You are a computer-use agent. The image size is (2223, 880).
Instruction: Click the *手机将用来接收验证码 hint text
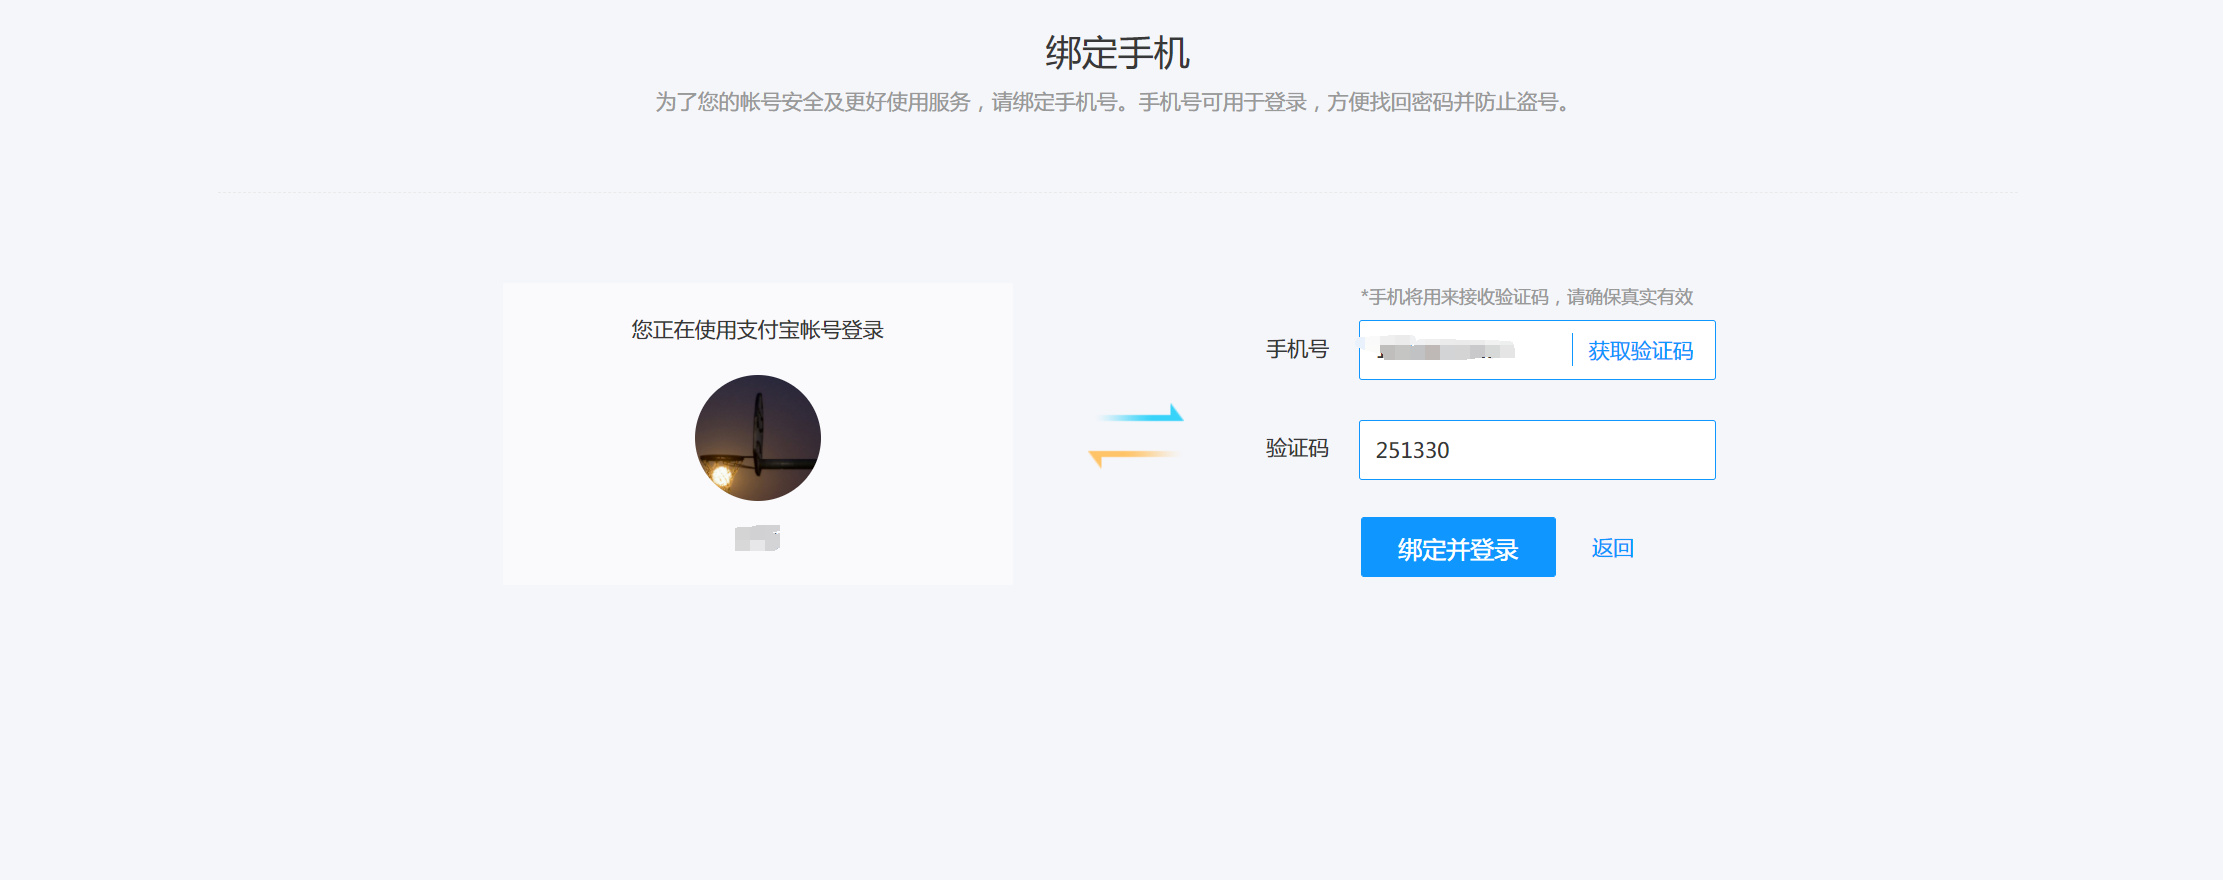[1527, 297]
